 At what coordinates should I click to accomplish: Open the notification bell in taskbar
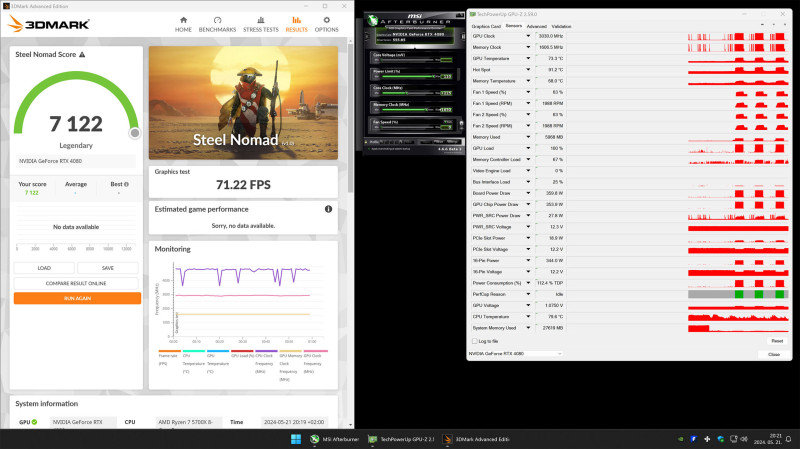click(789, 439)
